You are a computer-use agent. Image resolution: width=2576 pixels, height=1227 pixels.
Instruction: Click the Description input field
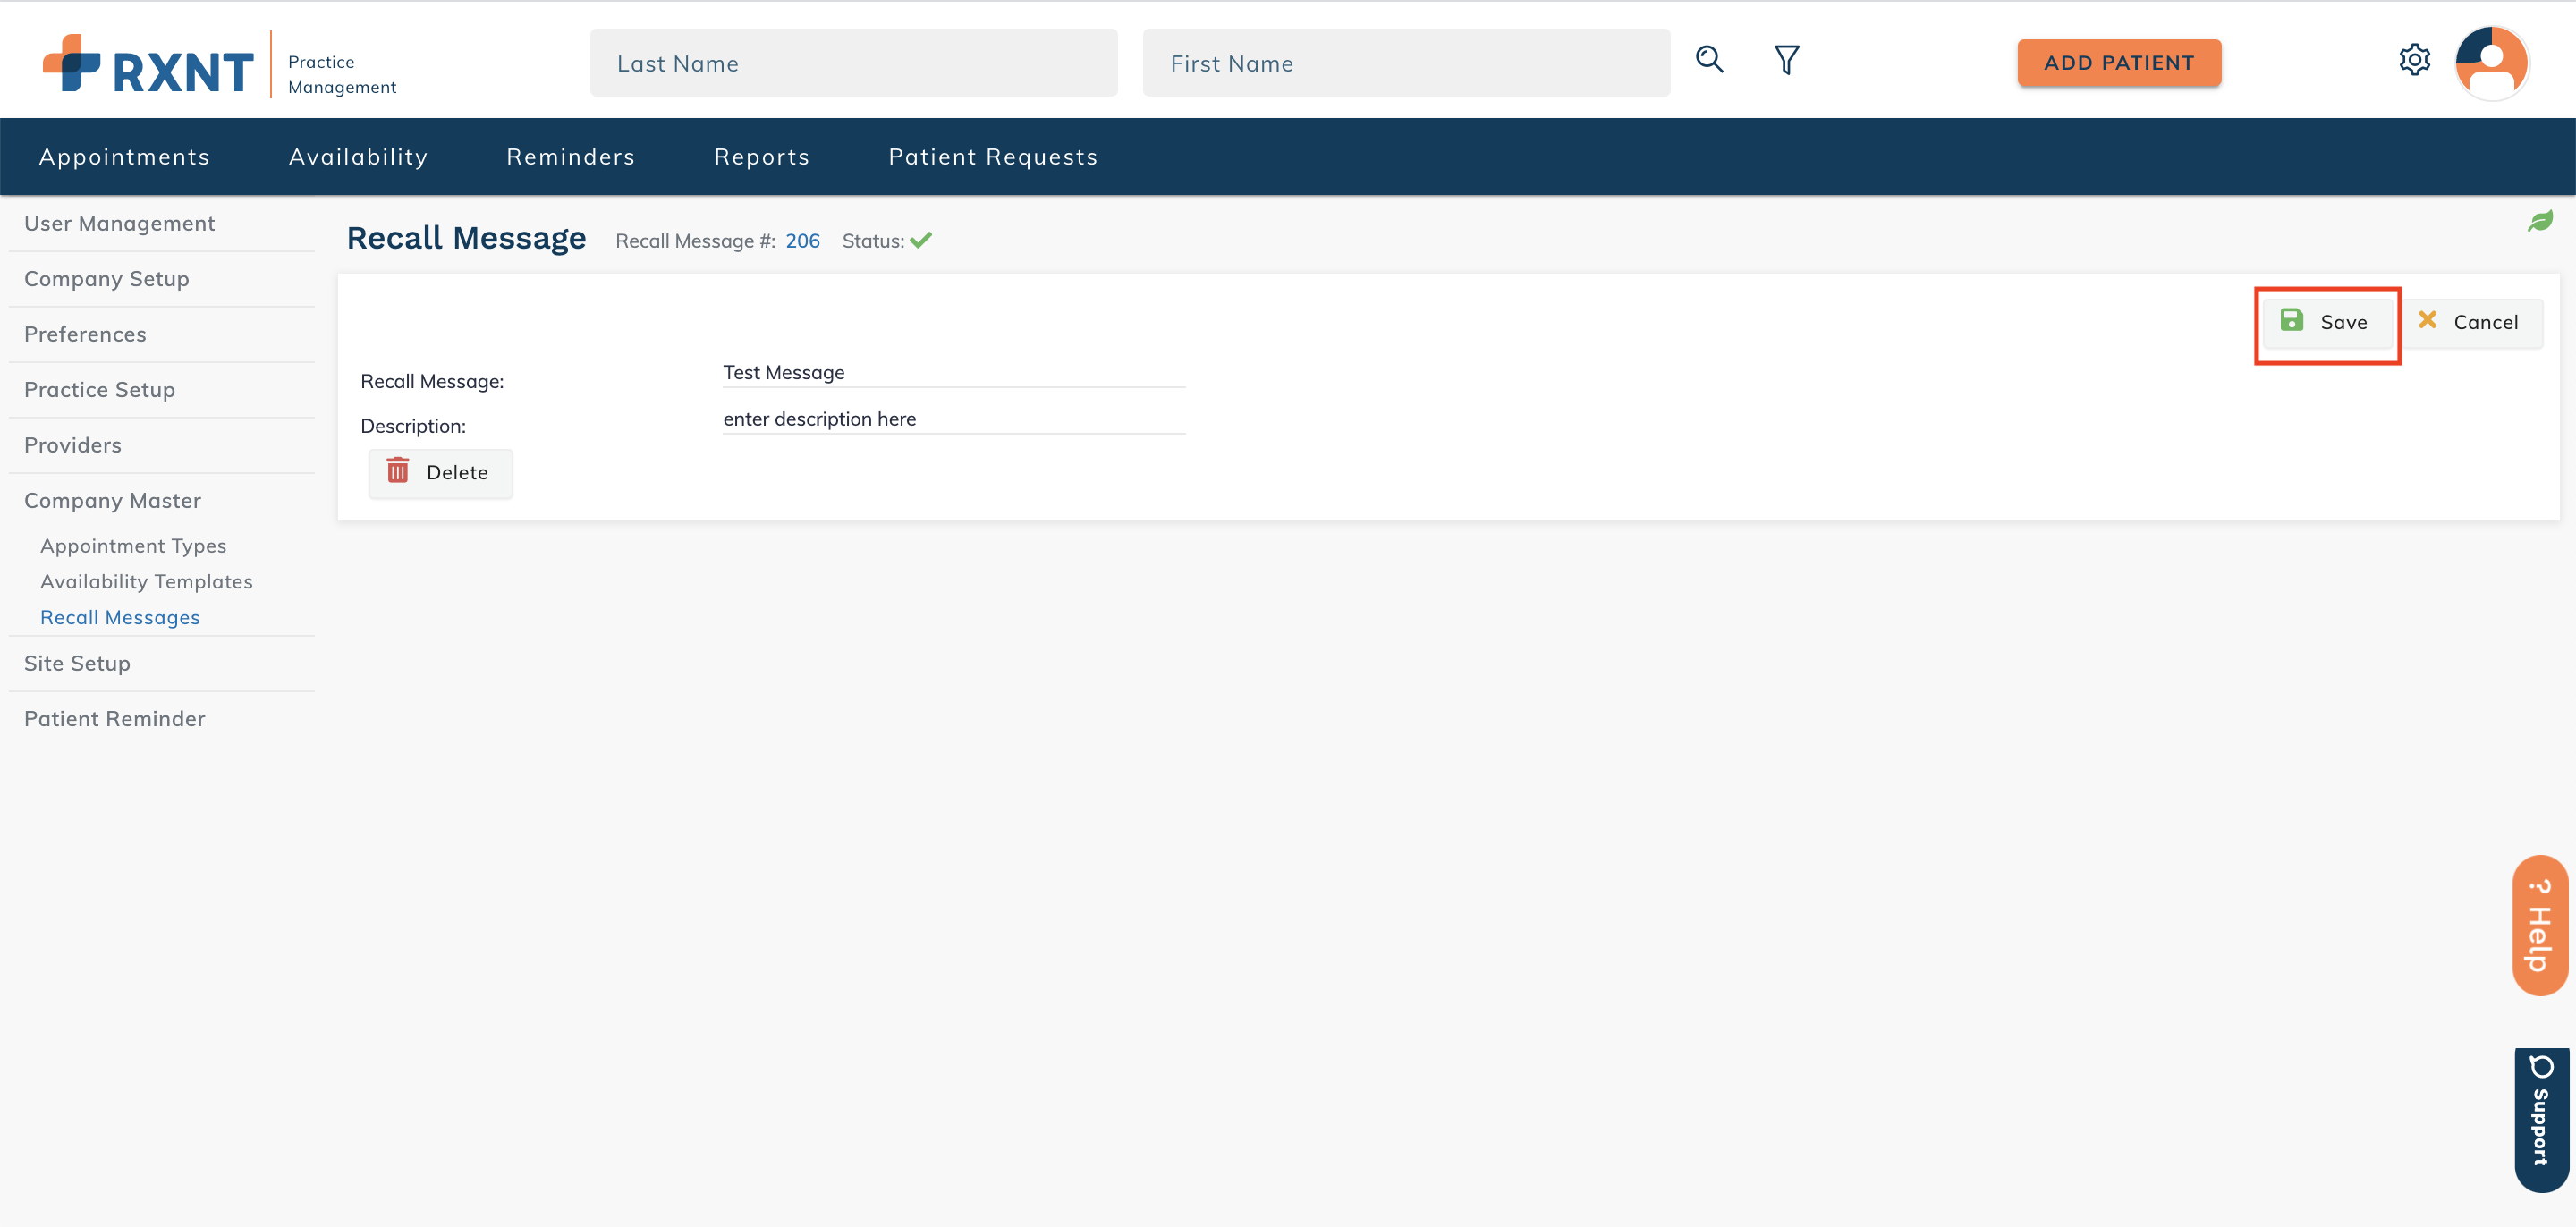(950, 418)
